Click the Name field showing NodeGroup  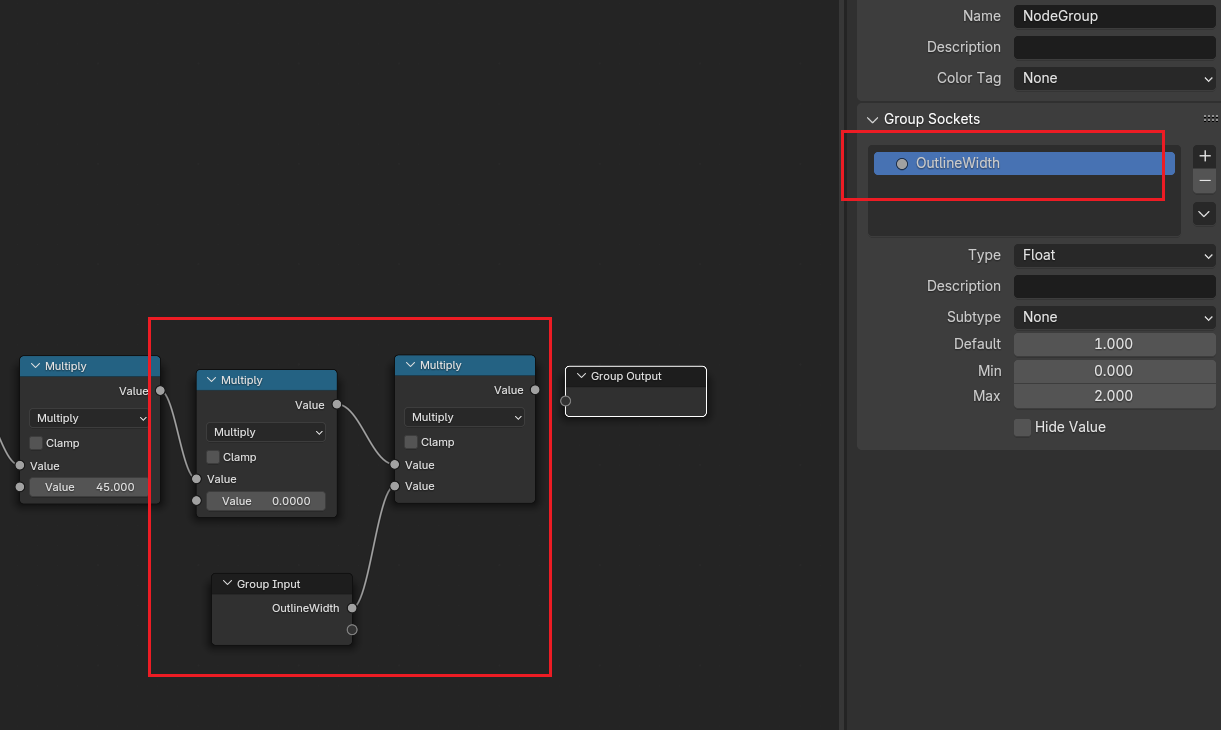coord(1114,16)
